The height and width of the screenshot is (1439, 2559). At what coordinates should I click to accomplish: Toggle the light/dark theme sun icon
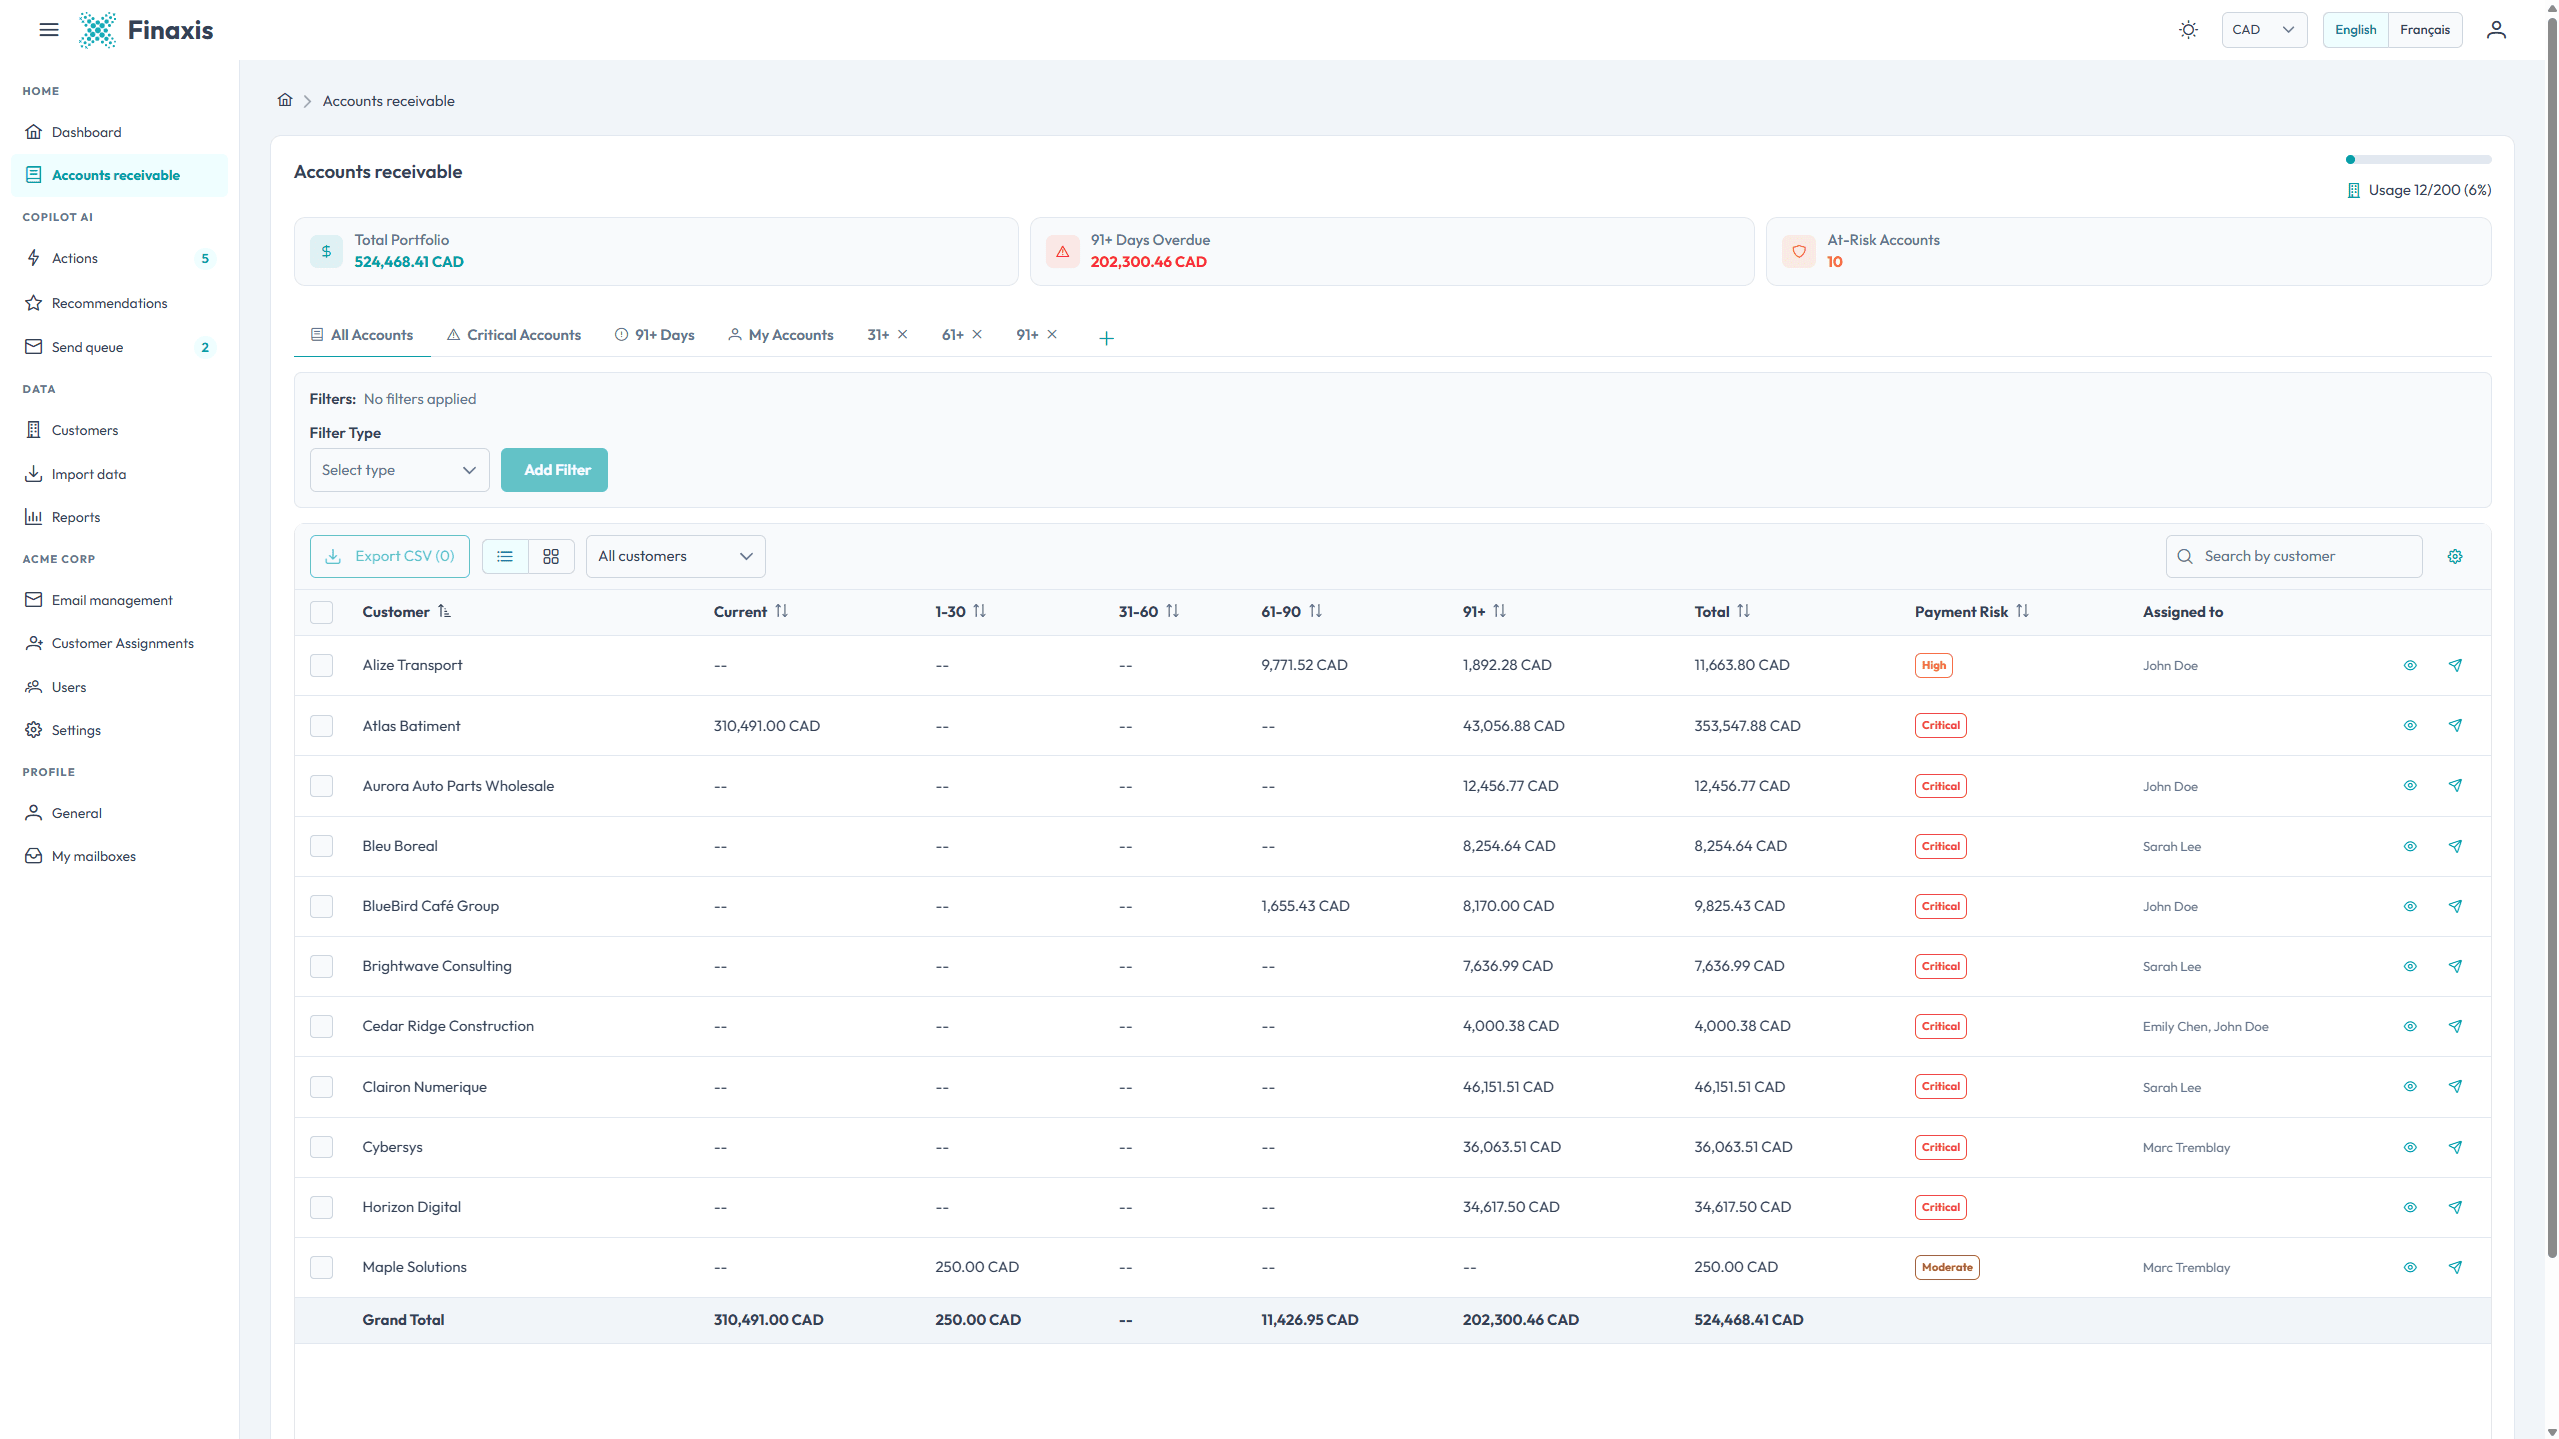(2188, 30)
